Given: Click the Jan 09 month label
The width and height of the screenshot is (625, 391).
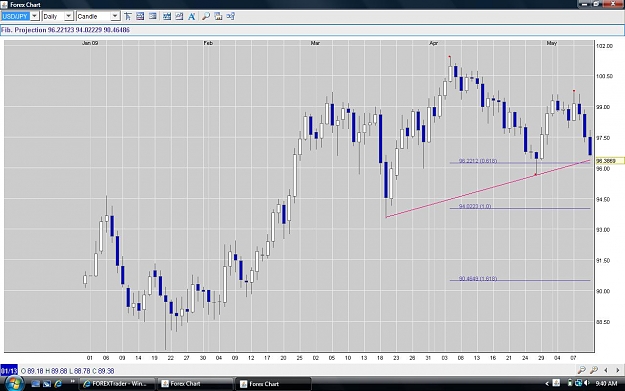Looking at the screenshot, I should [x=90, y=43].
